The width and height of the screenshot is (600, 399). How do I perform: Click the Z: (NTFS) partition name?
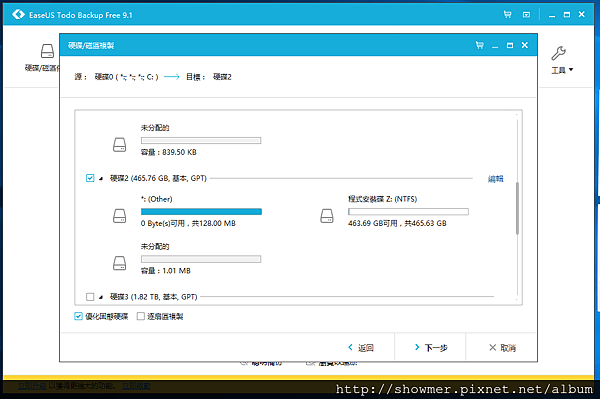coord(382,199)
